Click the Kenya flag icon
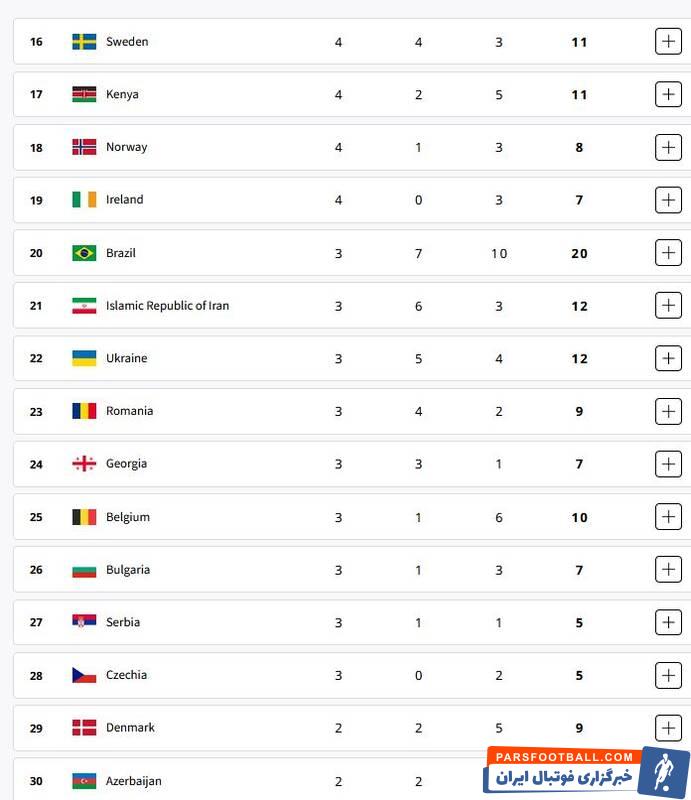The image size is (691, 800). pos(84,94)
